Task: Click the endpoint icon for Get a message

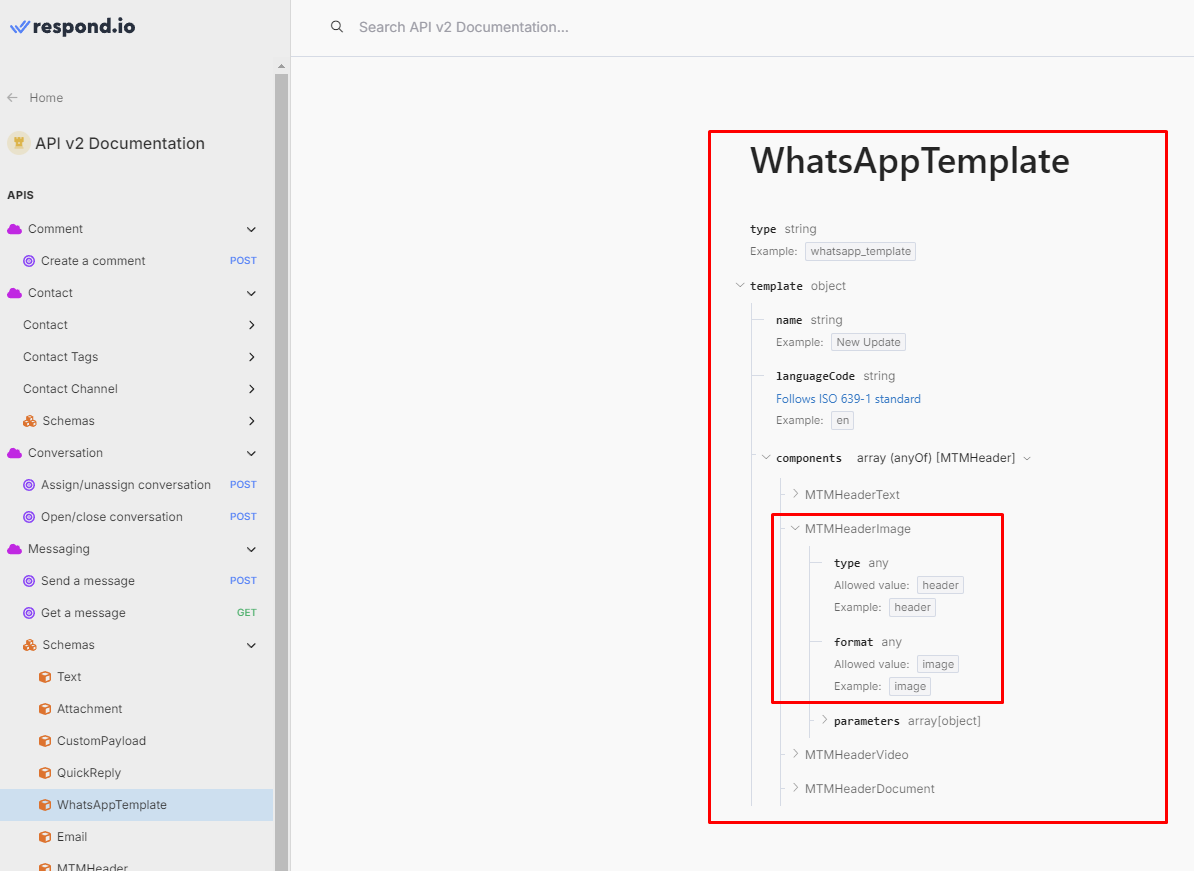Action: click(x=29, y=613)
